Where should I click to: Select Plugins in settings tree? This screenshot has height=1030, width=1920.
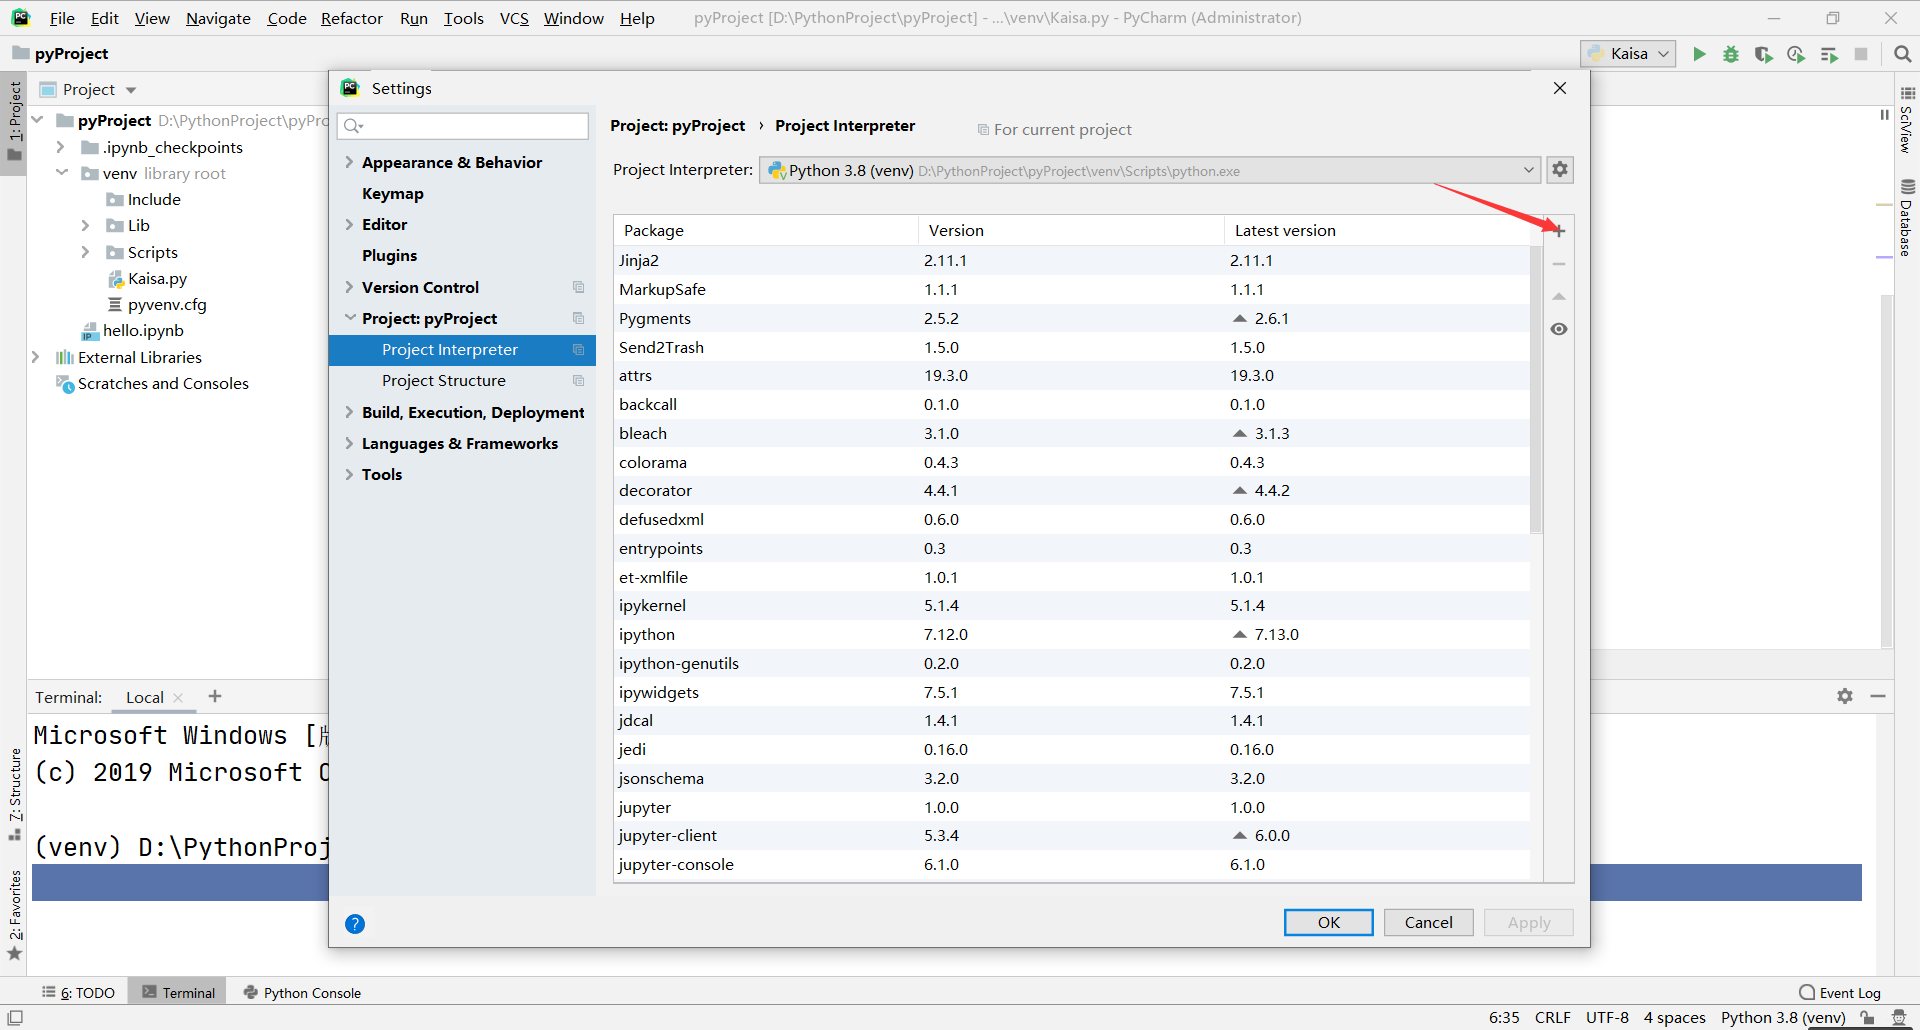pos(390,255)
